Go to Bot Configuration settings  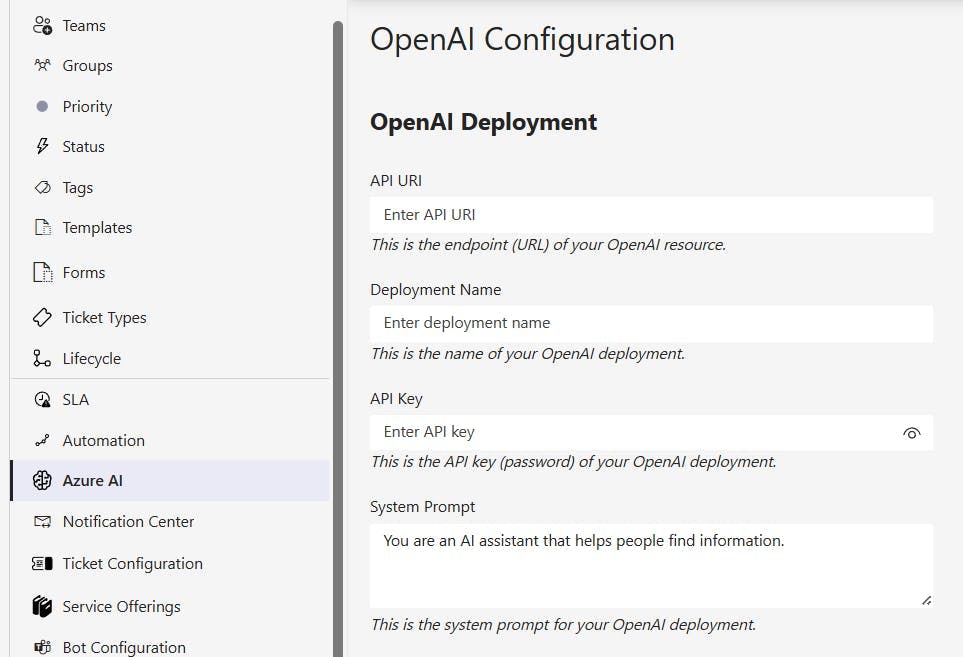[124, 648]
